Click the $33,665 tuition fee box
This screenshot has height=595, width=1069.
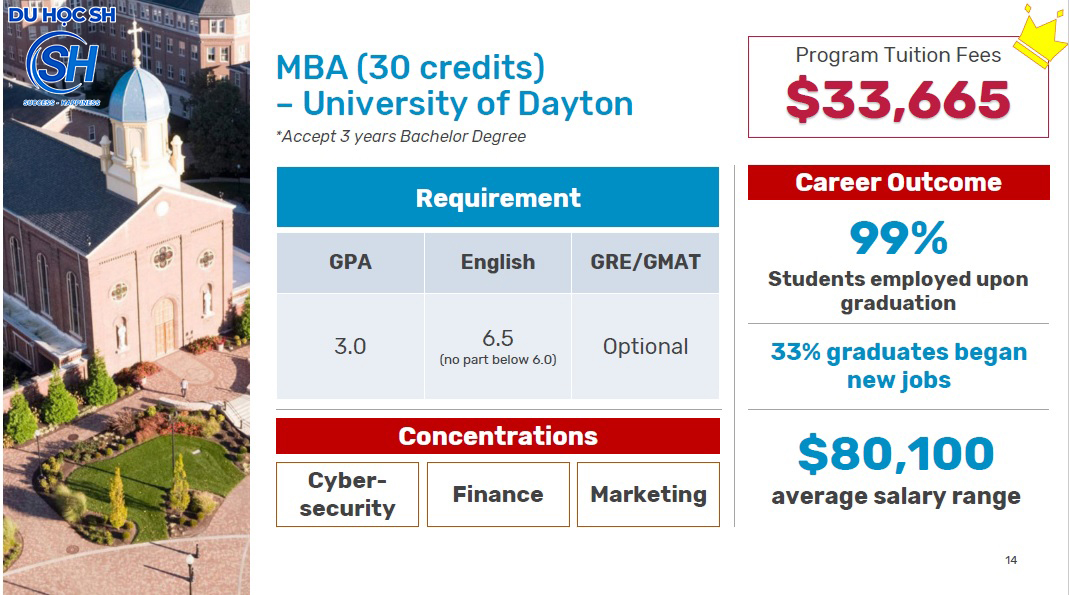(x=898, y=87)
